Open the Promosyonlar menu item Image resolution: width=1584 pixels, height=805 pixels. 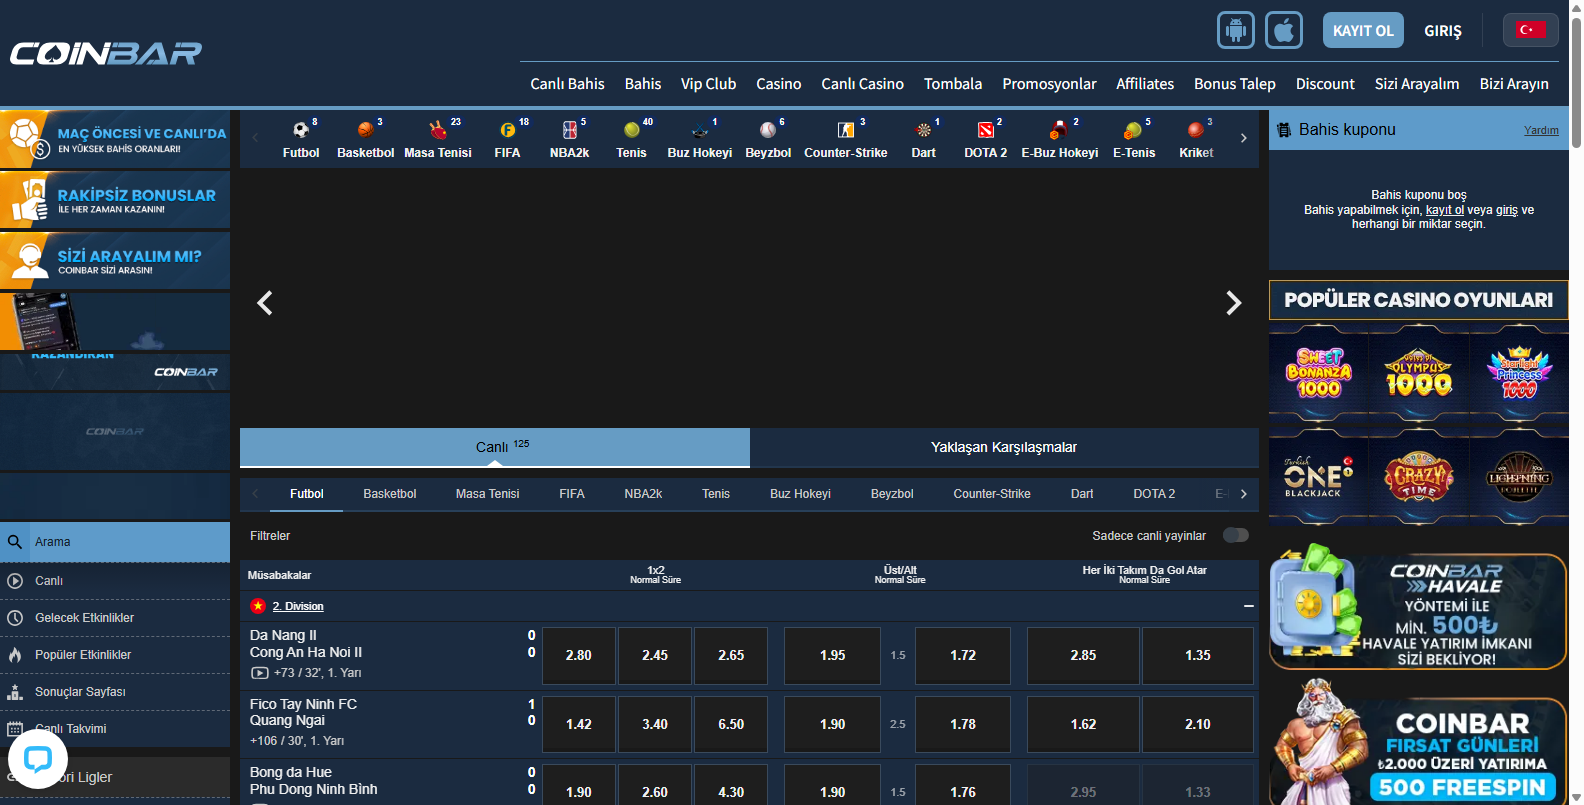(x=1049, y=84)
